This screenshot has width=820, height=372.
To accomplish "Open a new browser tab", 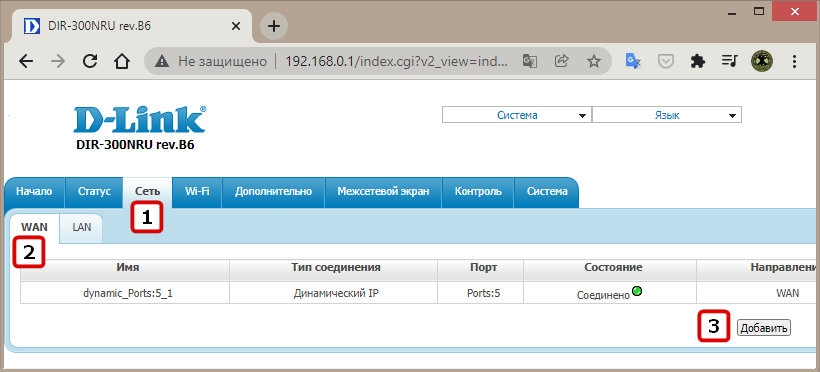I will [x=274, y=26].
